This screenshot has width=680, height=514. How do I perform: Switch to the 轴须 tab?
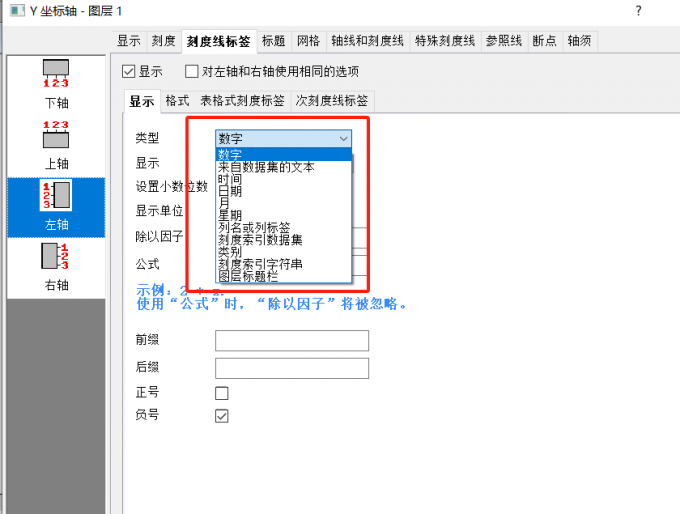tap(579, 41)
